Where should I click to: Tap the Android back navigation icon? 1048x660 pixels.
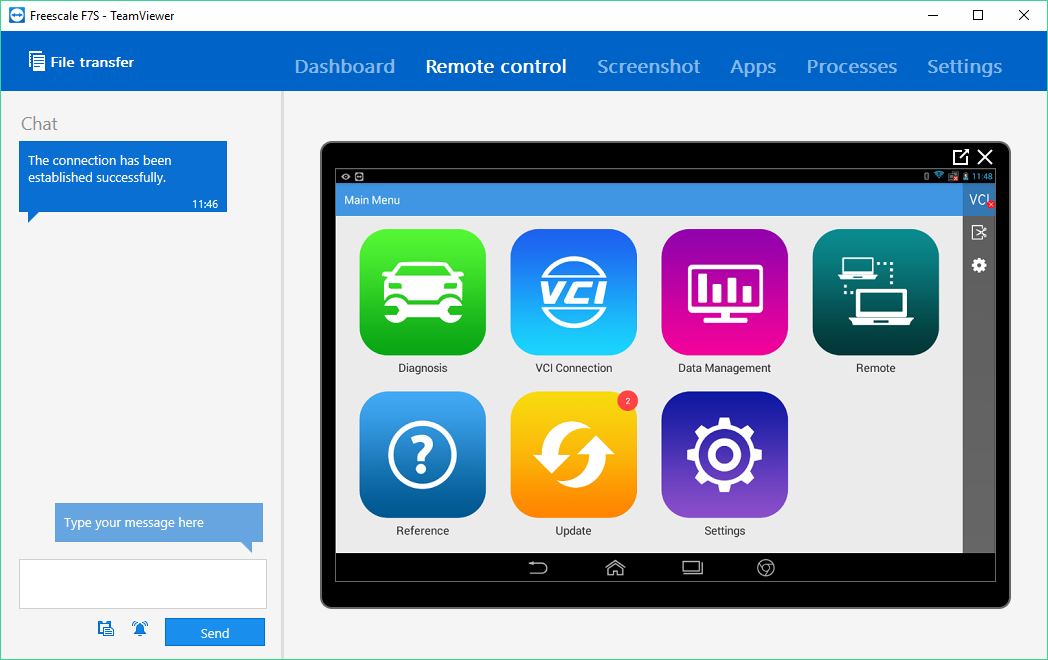538,568
